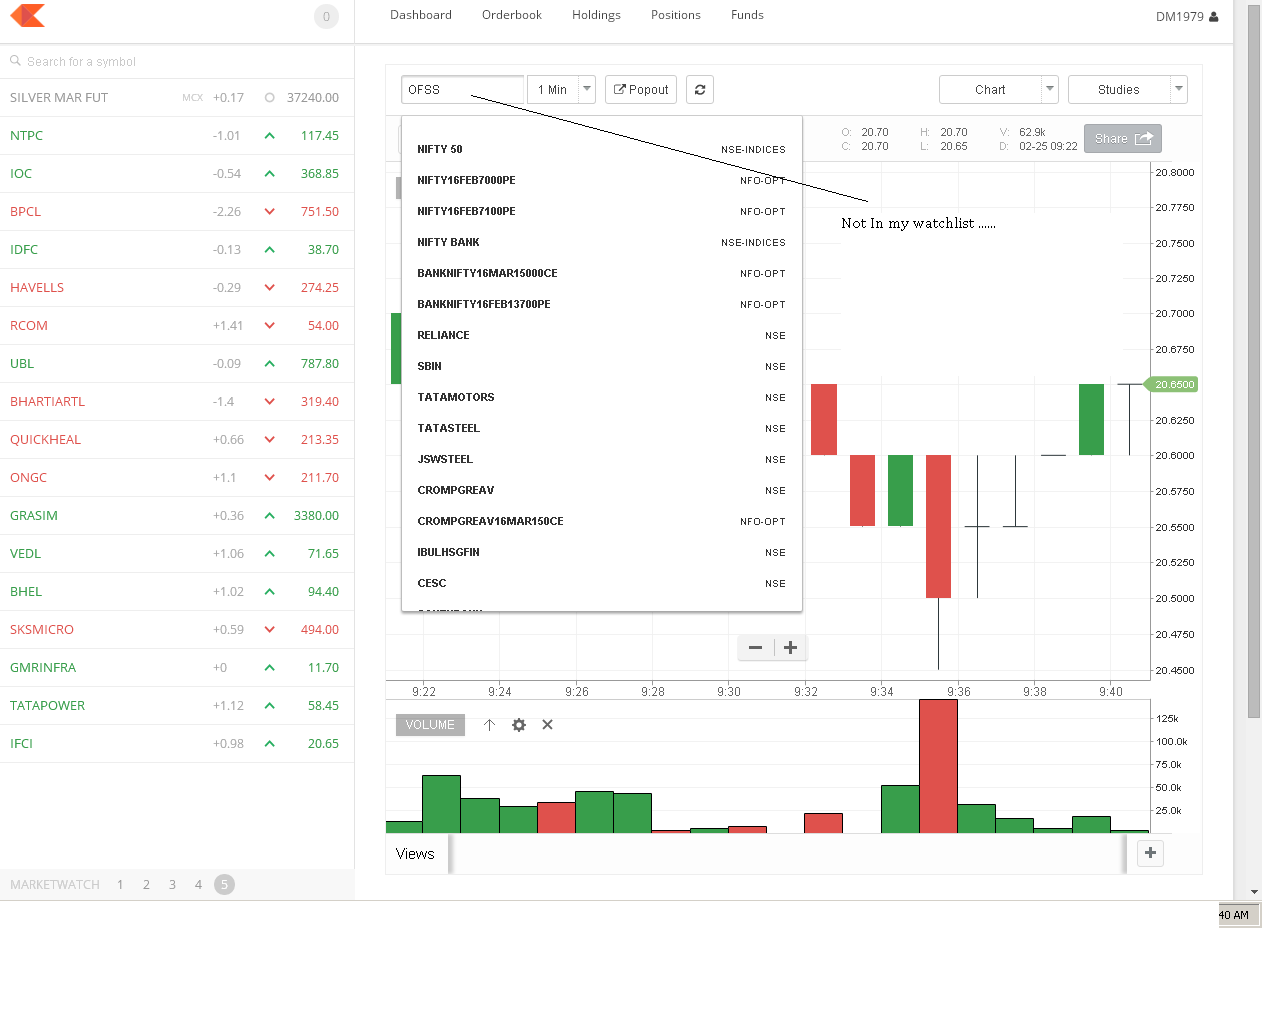Click the search magnifier icon
Image resolution: width=1280 pixels, height=1024 pixels.
click(x=15, y=61)
